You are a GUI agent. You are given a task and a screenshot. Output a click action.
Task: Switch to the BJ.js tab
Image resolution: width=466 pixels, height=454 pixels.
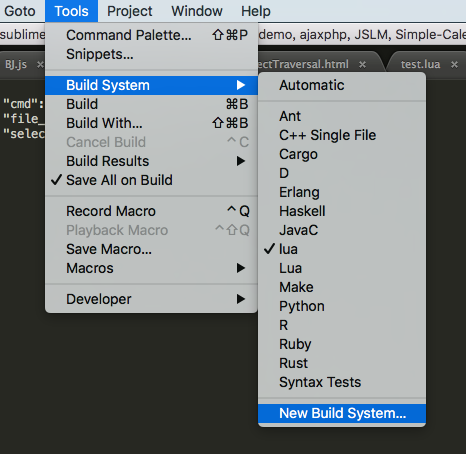(x=16, y=64)
